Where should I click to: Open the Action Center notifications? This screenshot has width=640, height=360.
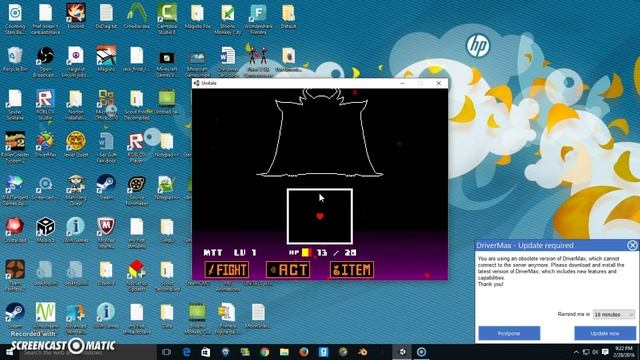605,352
